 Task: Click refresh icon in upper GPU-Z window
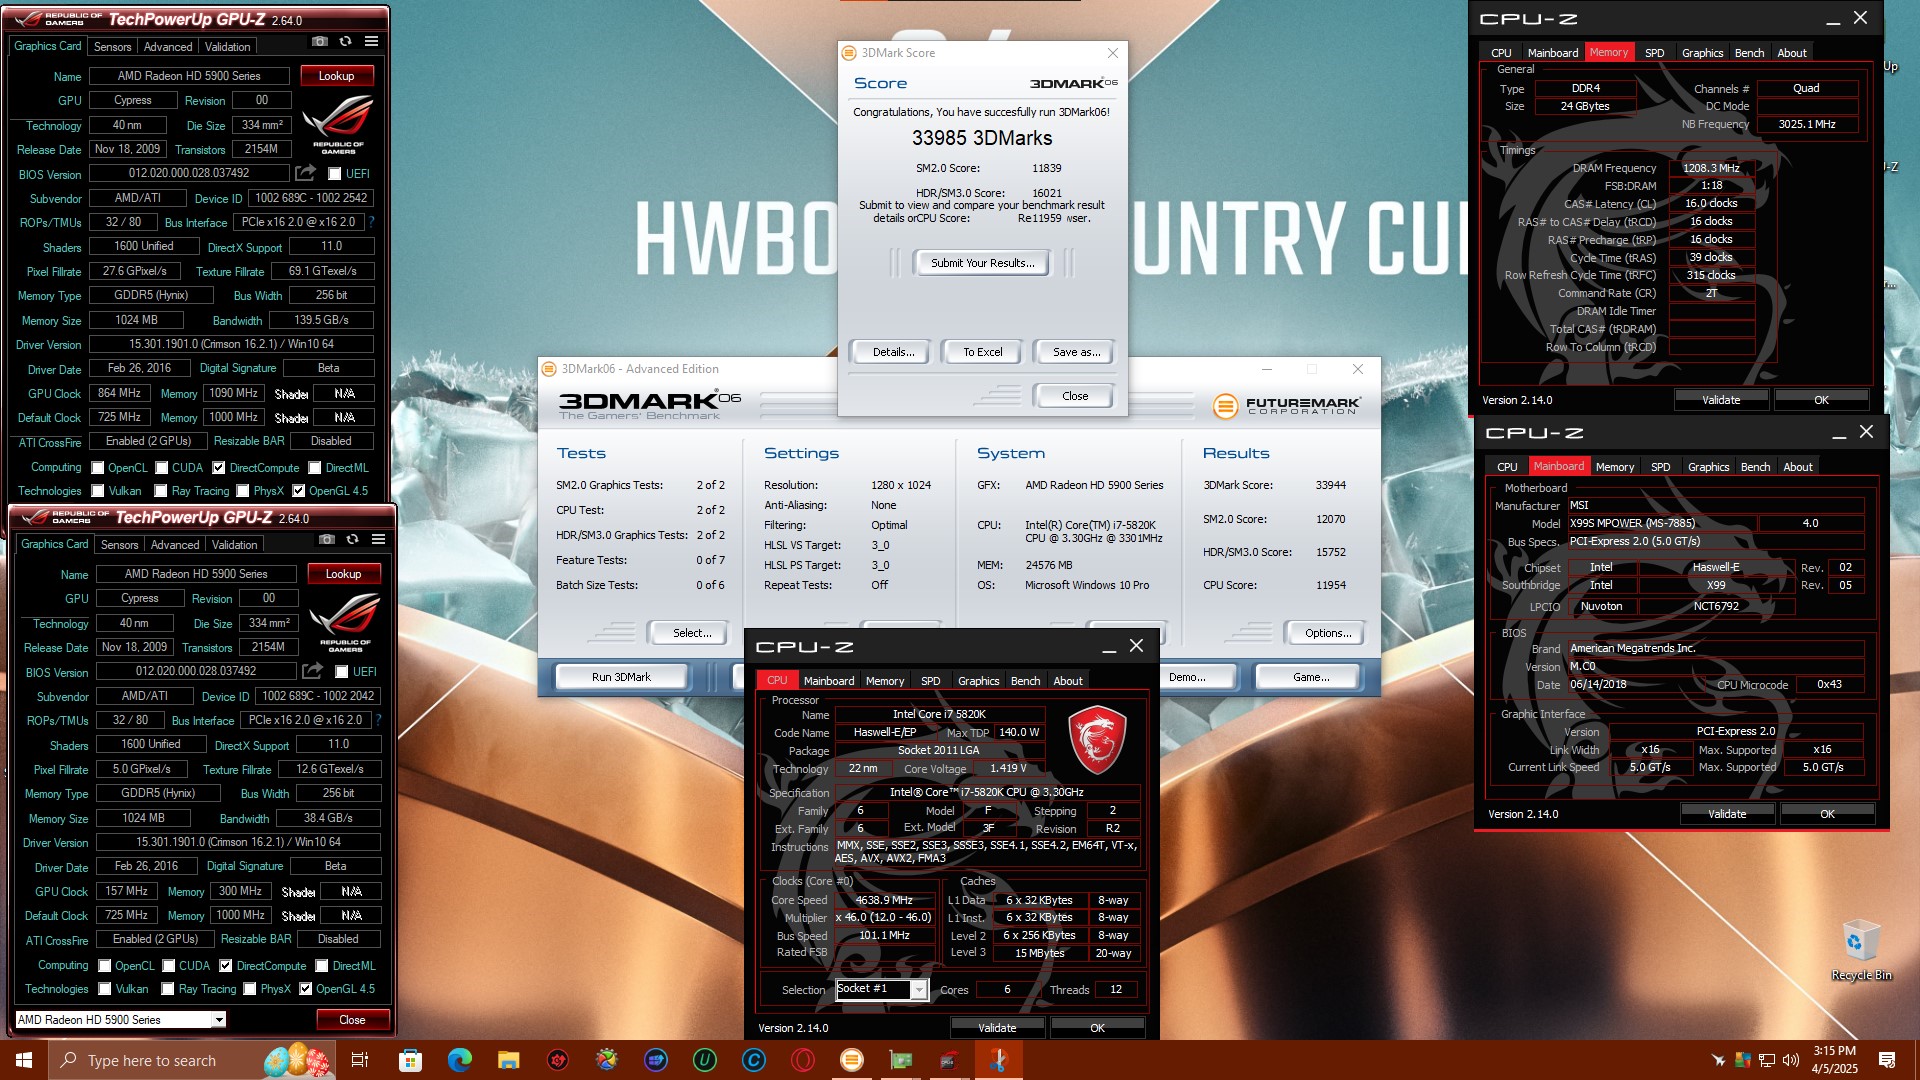click(x=345, y=42)
